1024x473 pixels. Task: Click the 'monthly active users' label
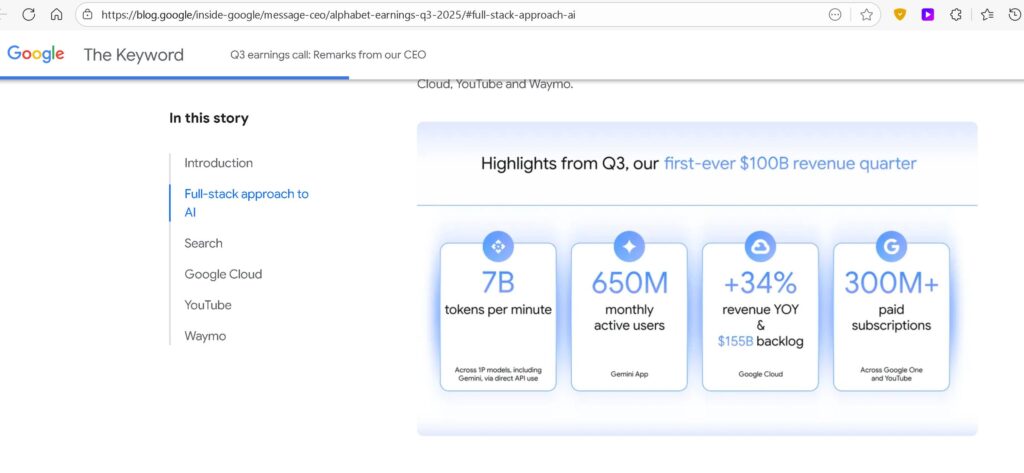click(630, 318)
